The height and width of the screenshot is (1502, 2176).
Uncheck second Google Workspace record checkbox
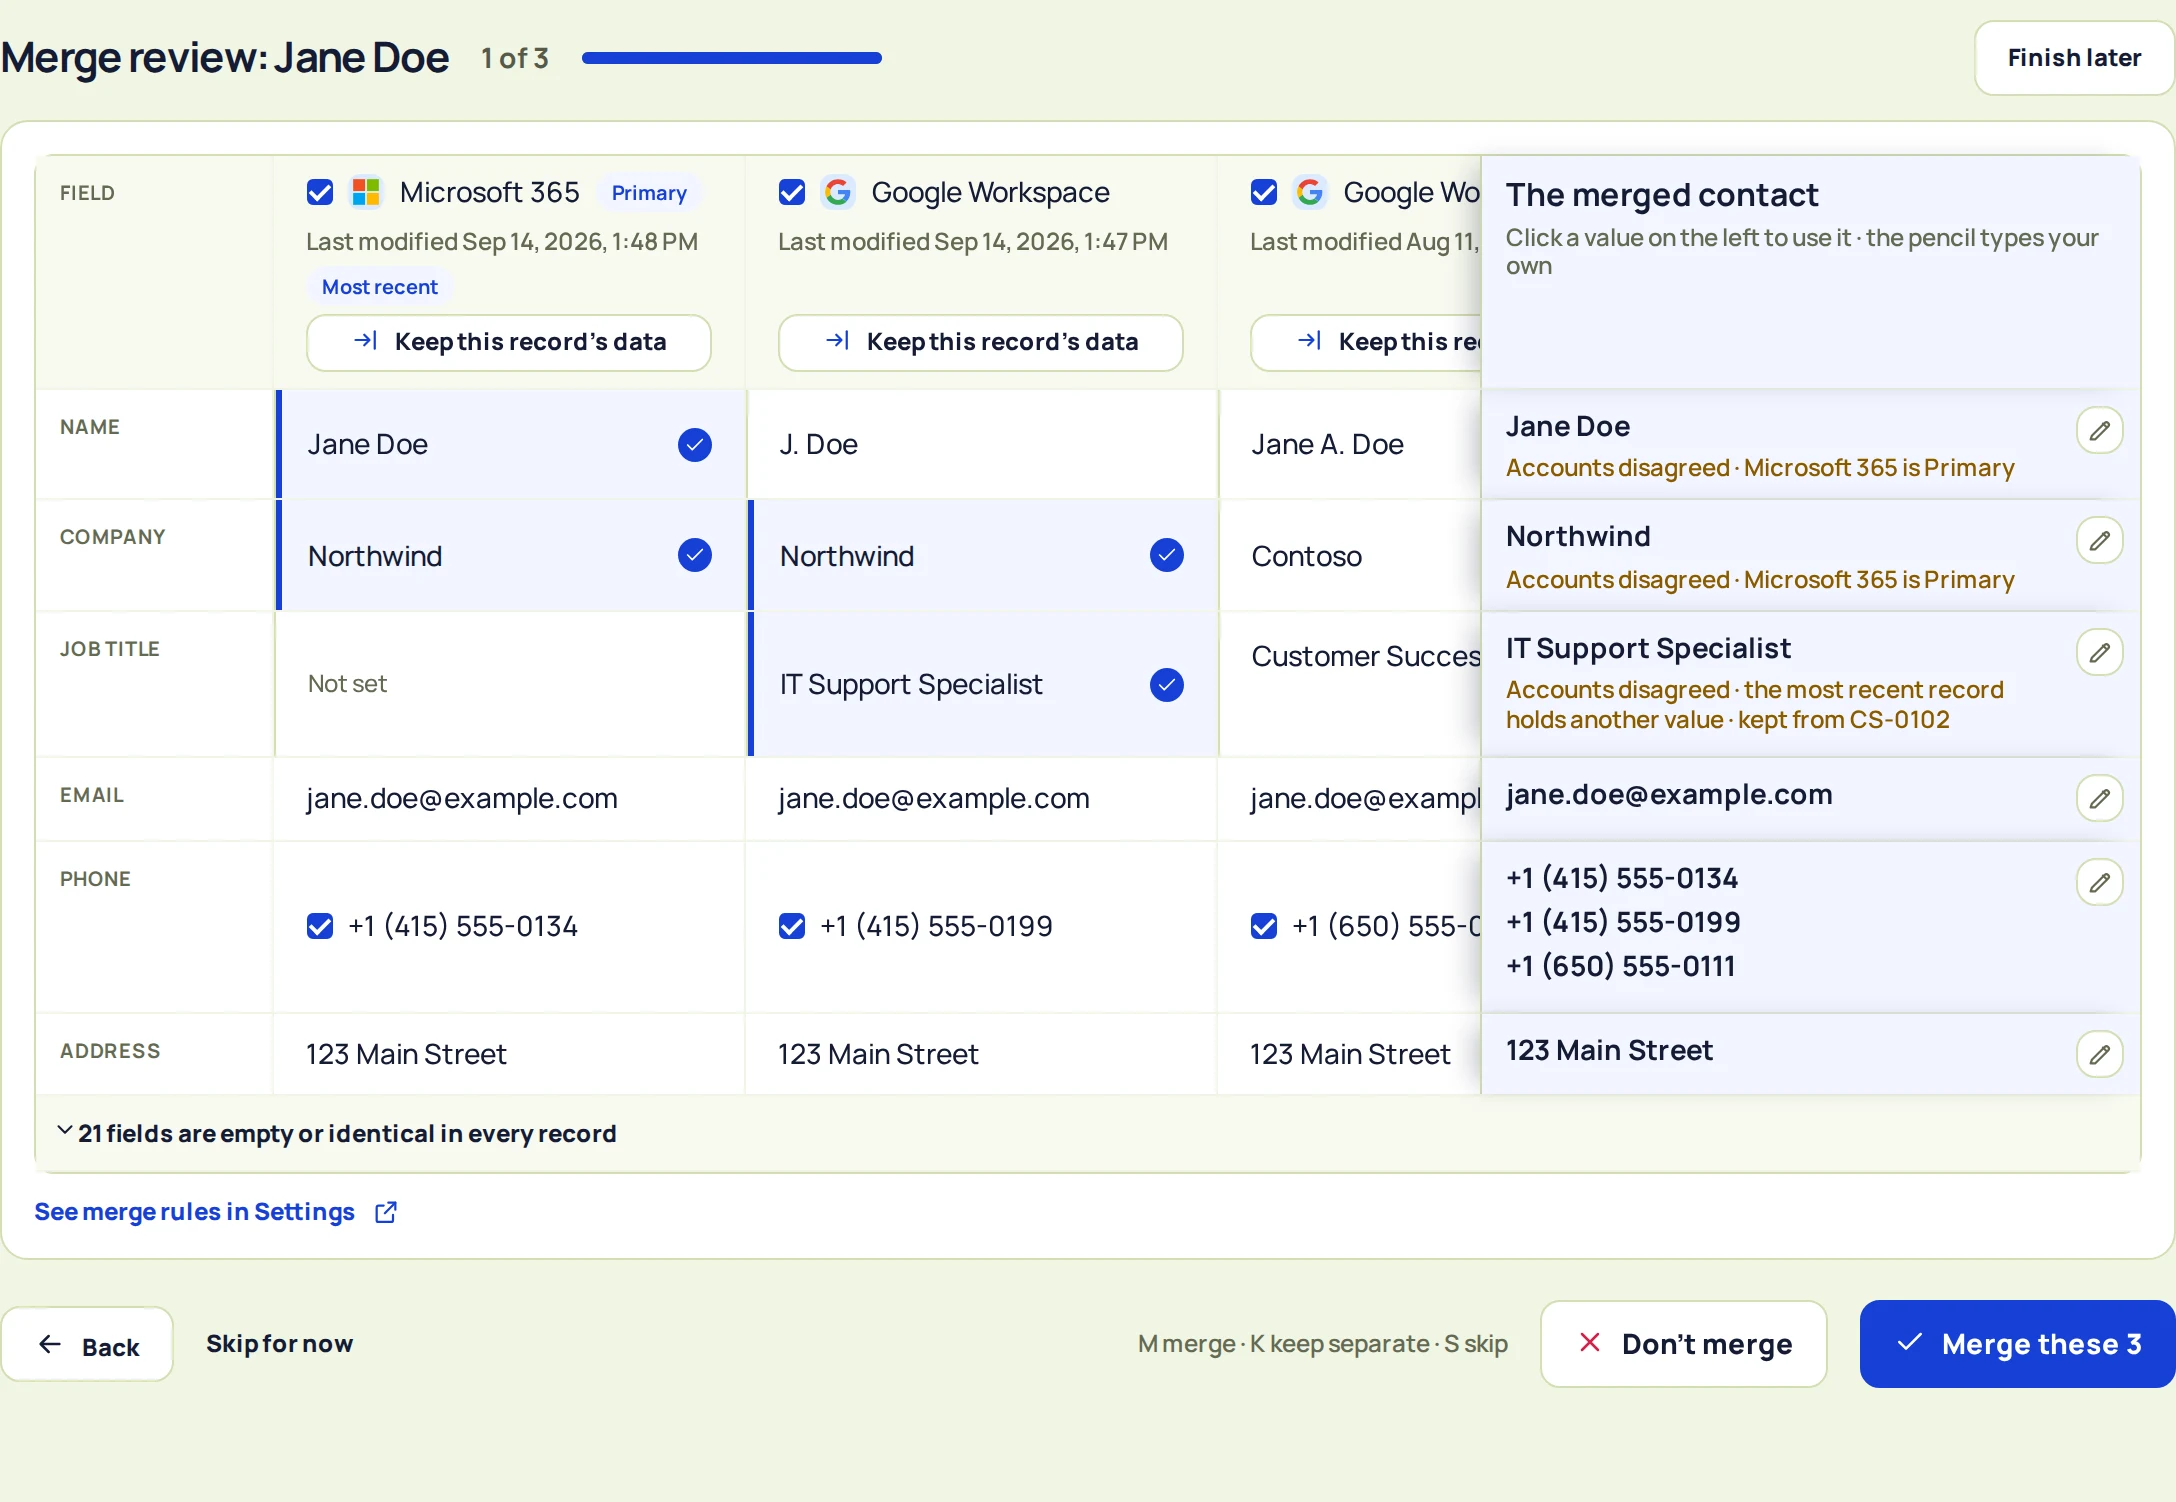(x=792, y=192)
